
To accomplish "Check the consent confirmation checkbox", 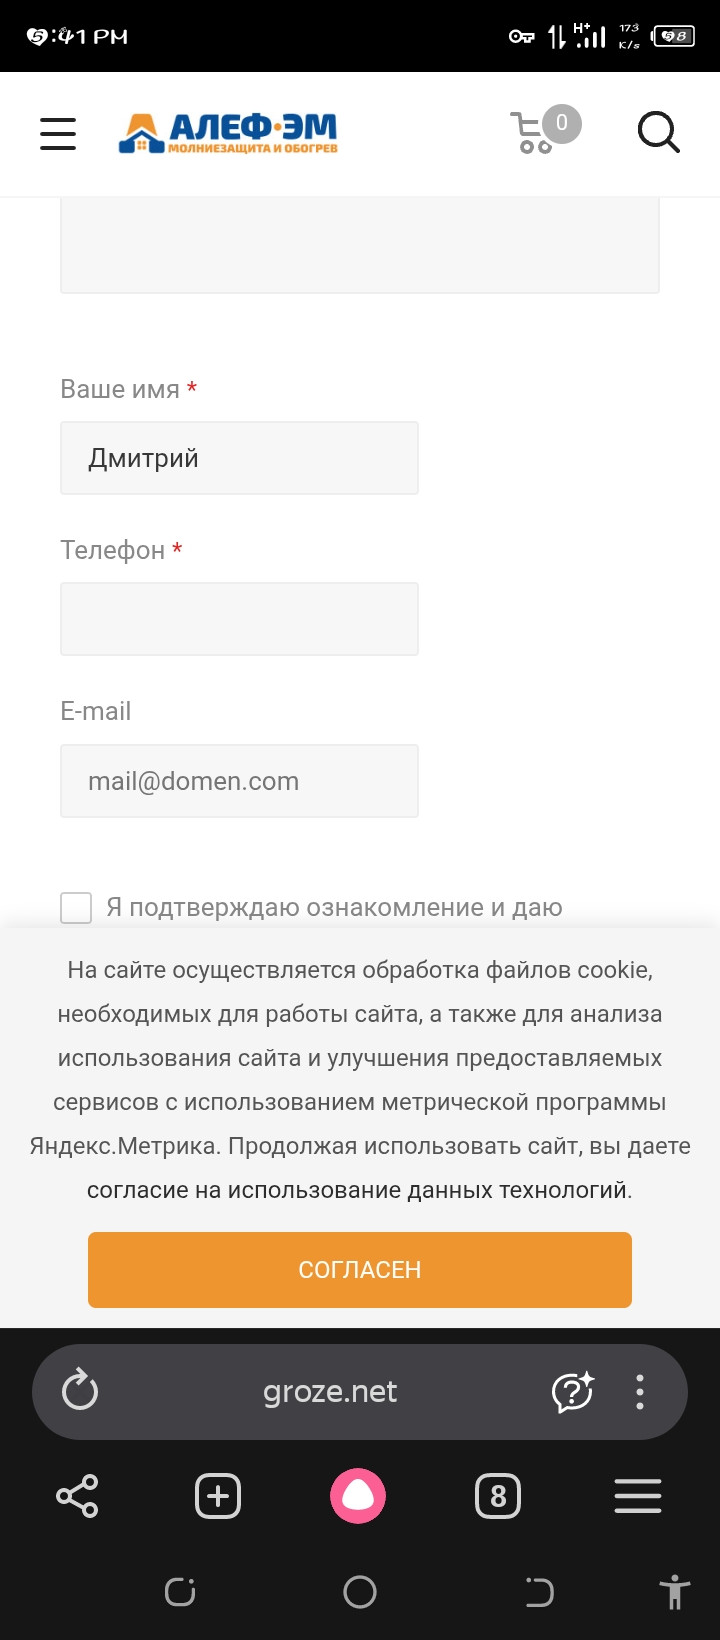I will click(76, 908).
